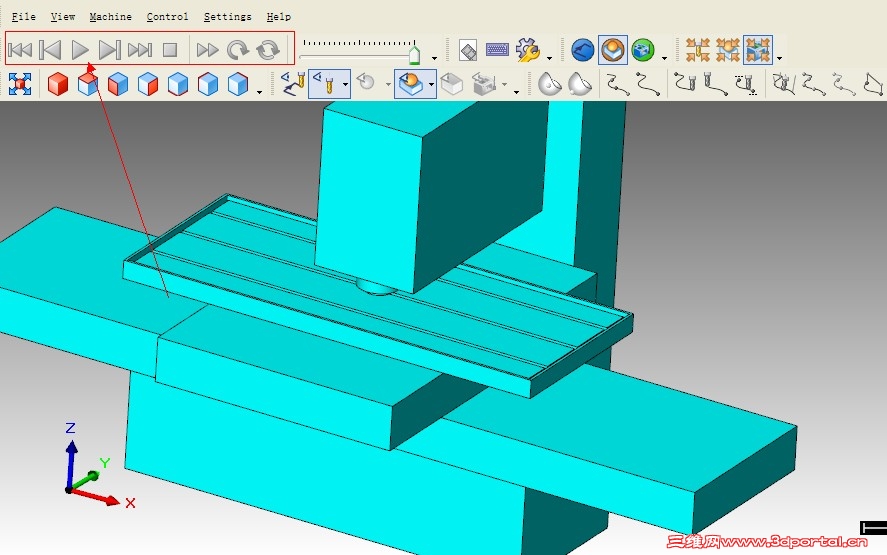This screenshot has width=887, height=555.
Task: Select the all-red cube view orientation icon
Action: [58, 84]
